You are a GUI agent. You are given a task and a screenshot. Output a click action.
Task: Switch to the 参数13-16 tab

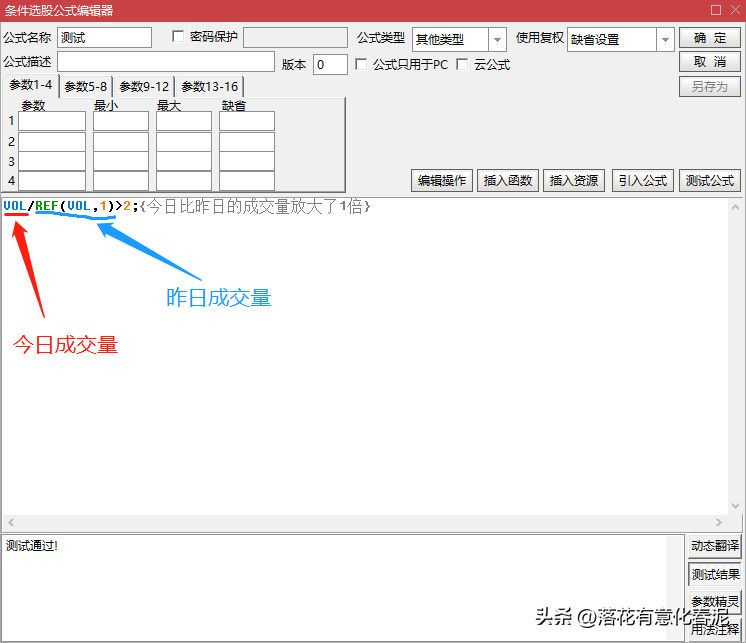[x=209, y=87]
